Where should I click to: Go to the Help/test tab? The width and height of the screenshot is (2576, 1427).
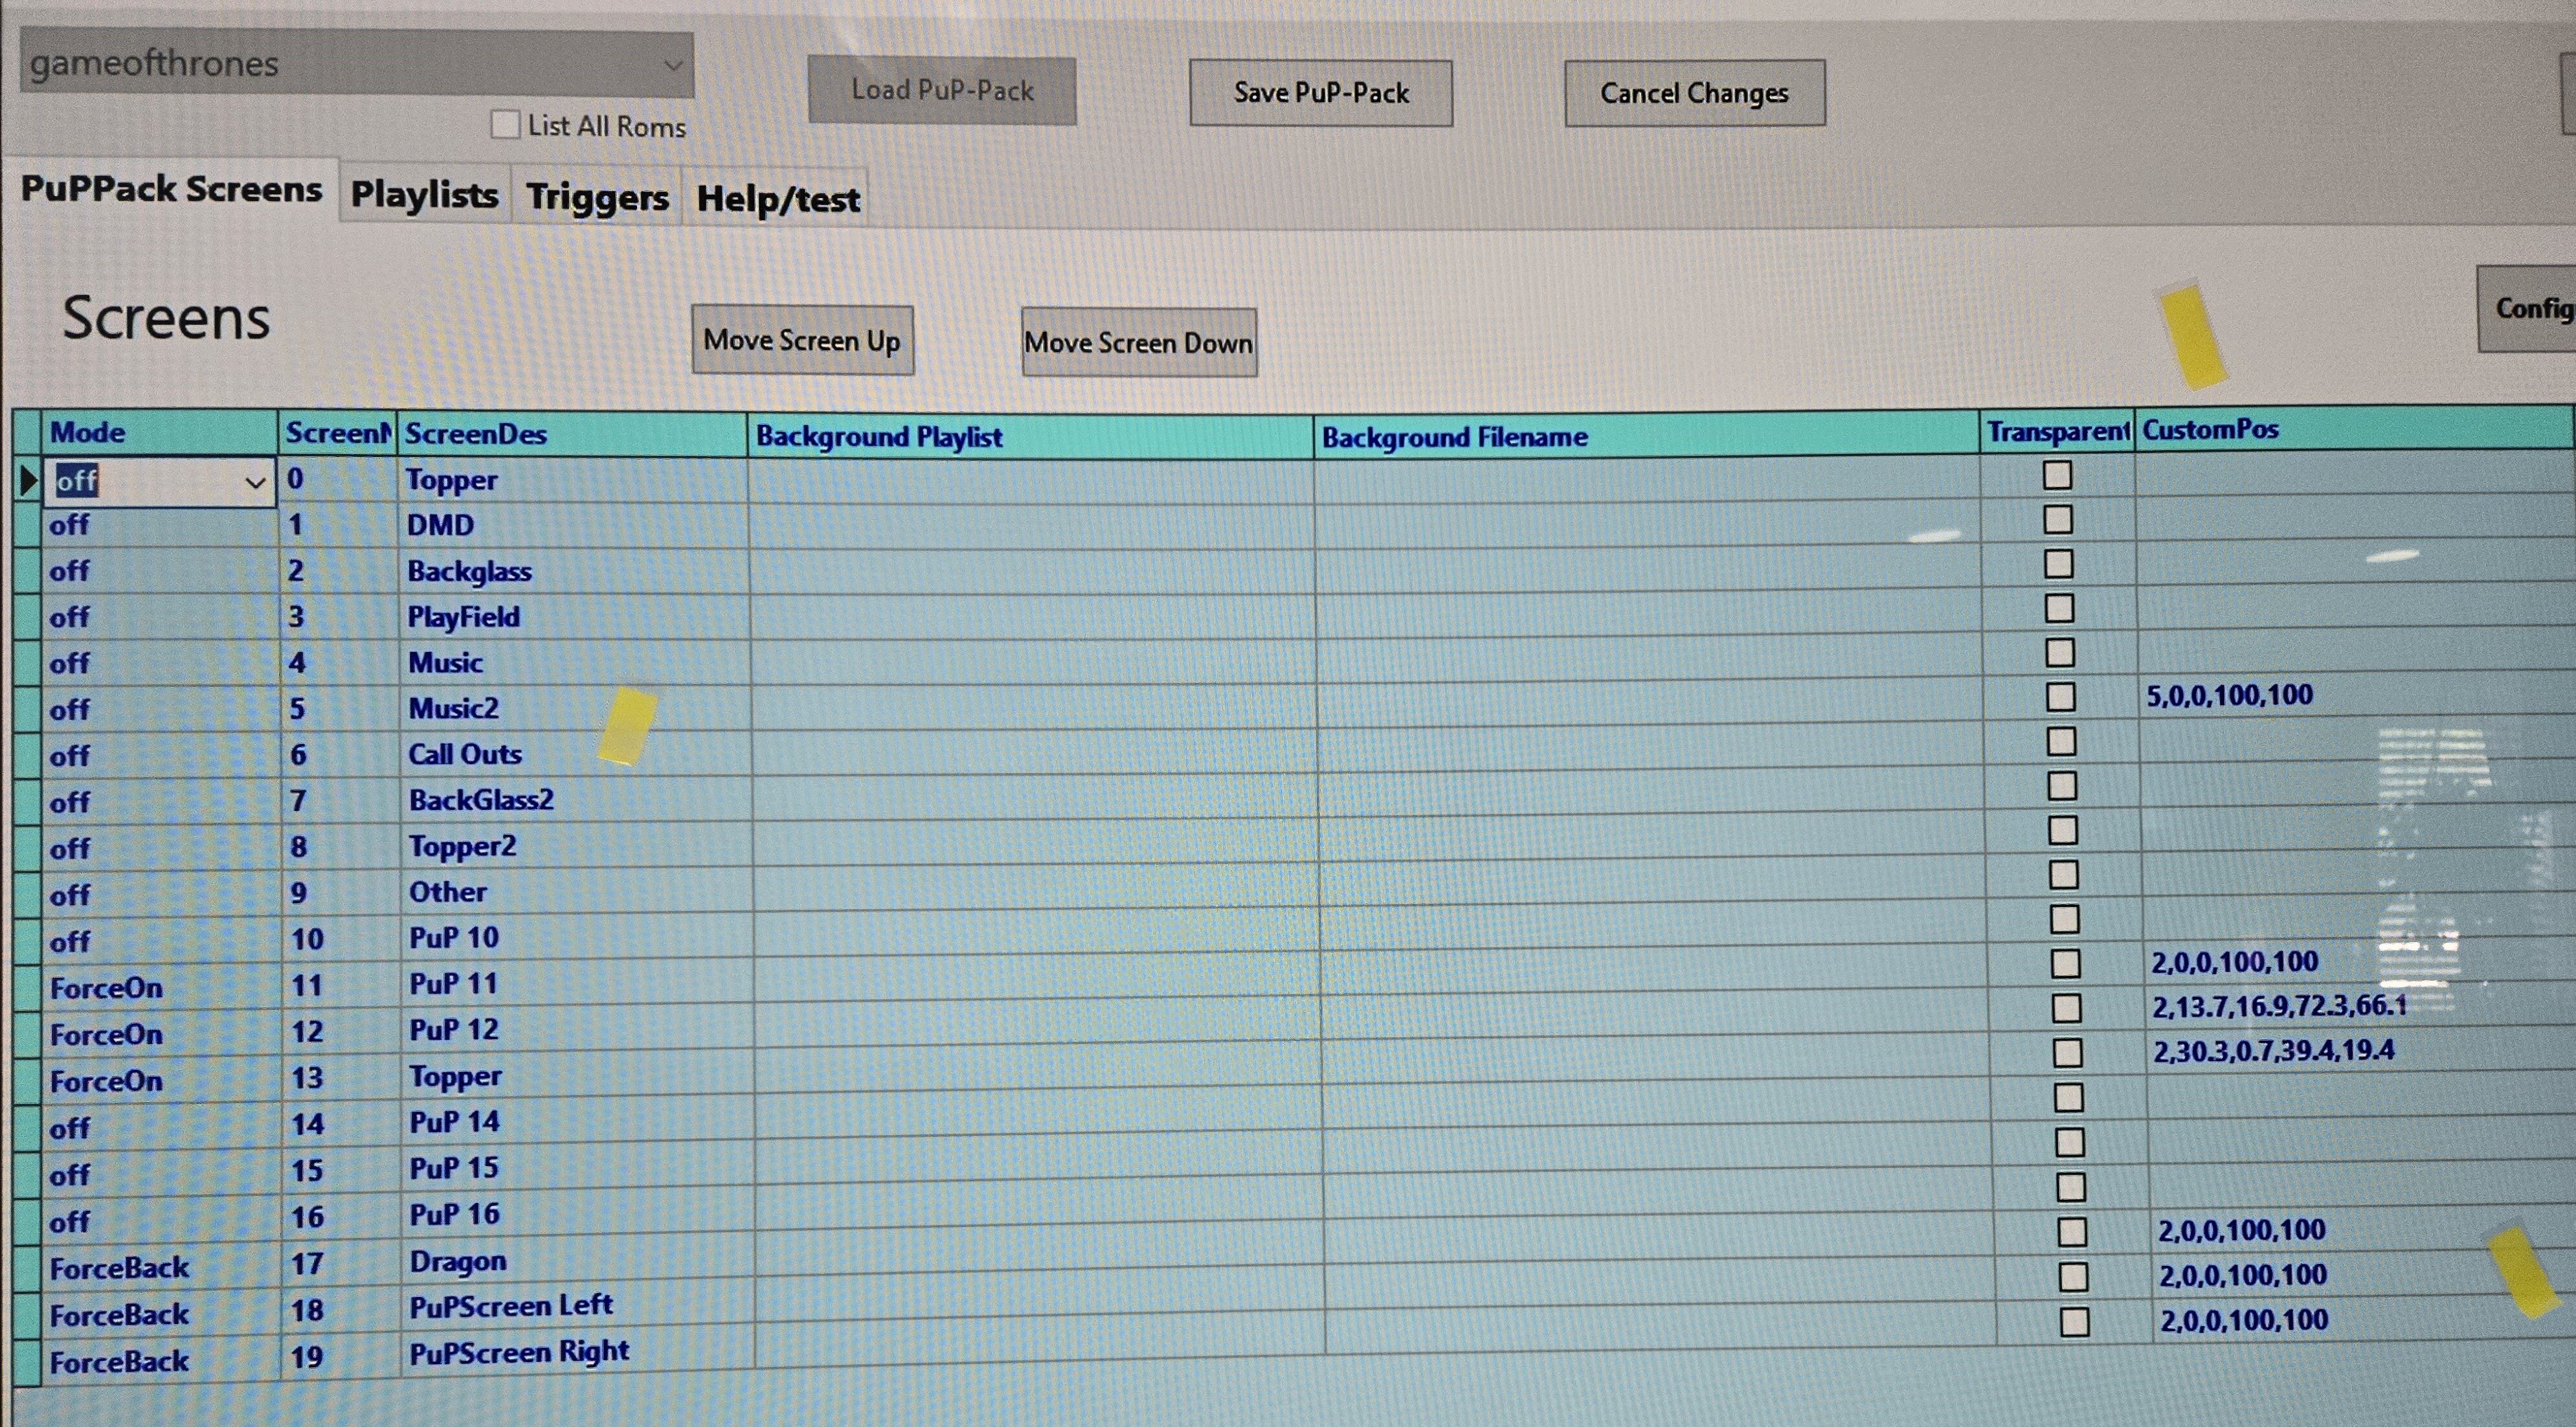coord(777,198)
